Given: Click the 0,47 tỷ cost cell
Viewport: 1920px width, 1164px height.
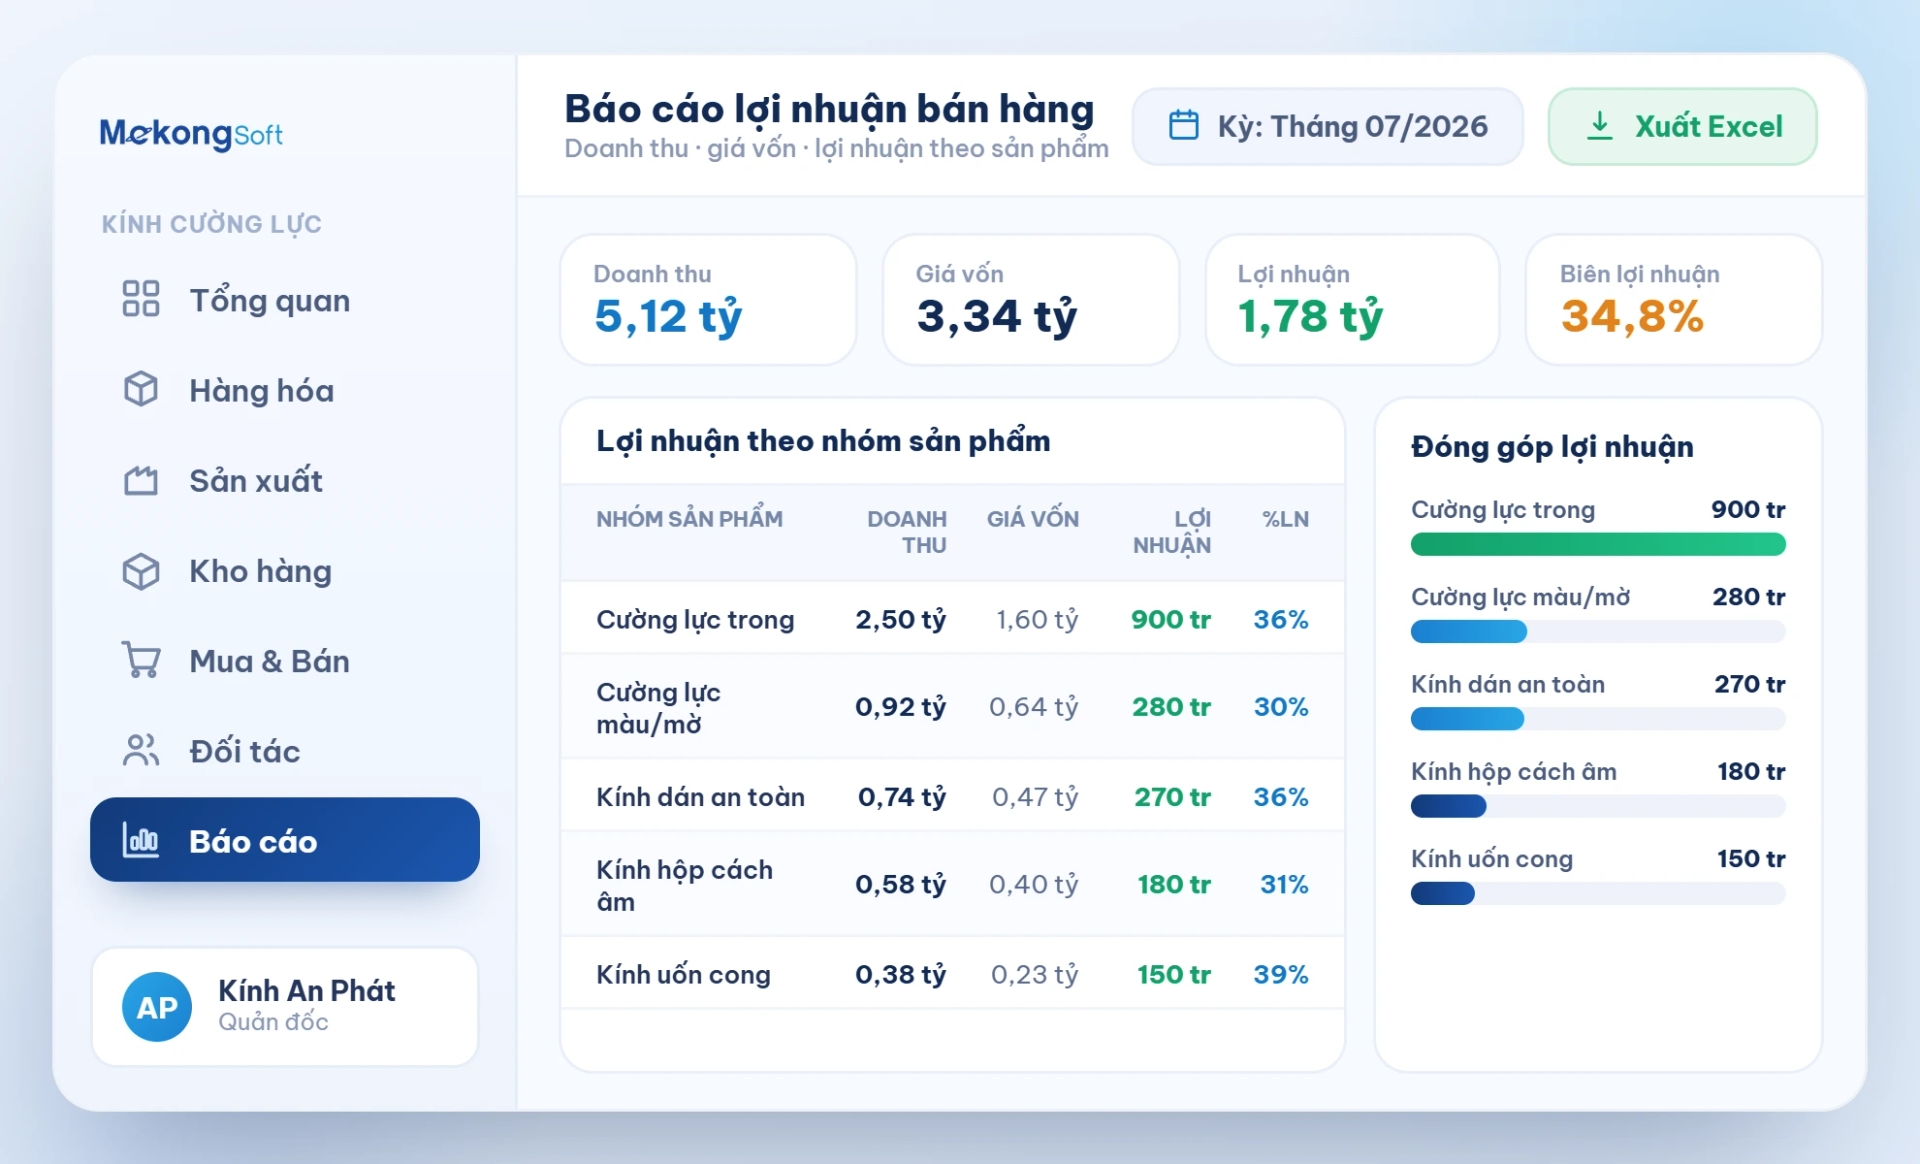Looking at the screenshot, I should click(x=1035, y=797).
